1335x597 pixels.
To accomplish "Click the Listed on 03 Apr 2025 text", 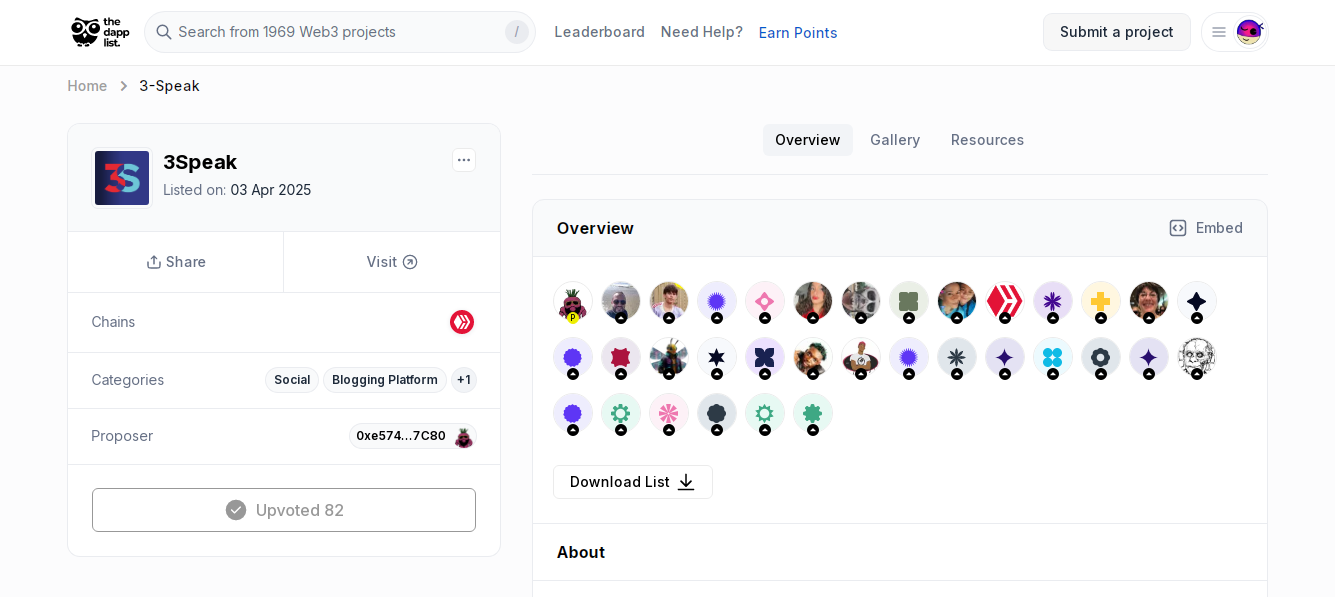I will tap(237, 190).
